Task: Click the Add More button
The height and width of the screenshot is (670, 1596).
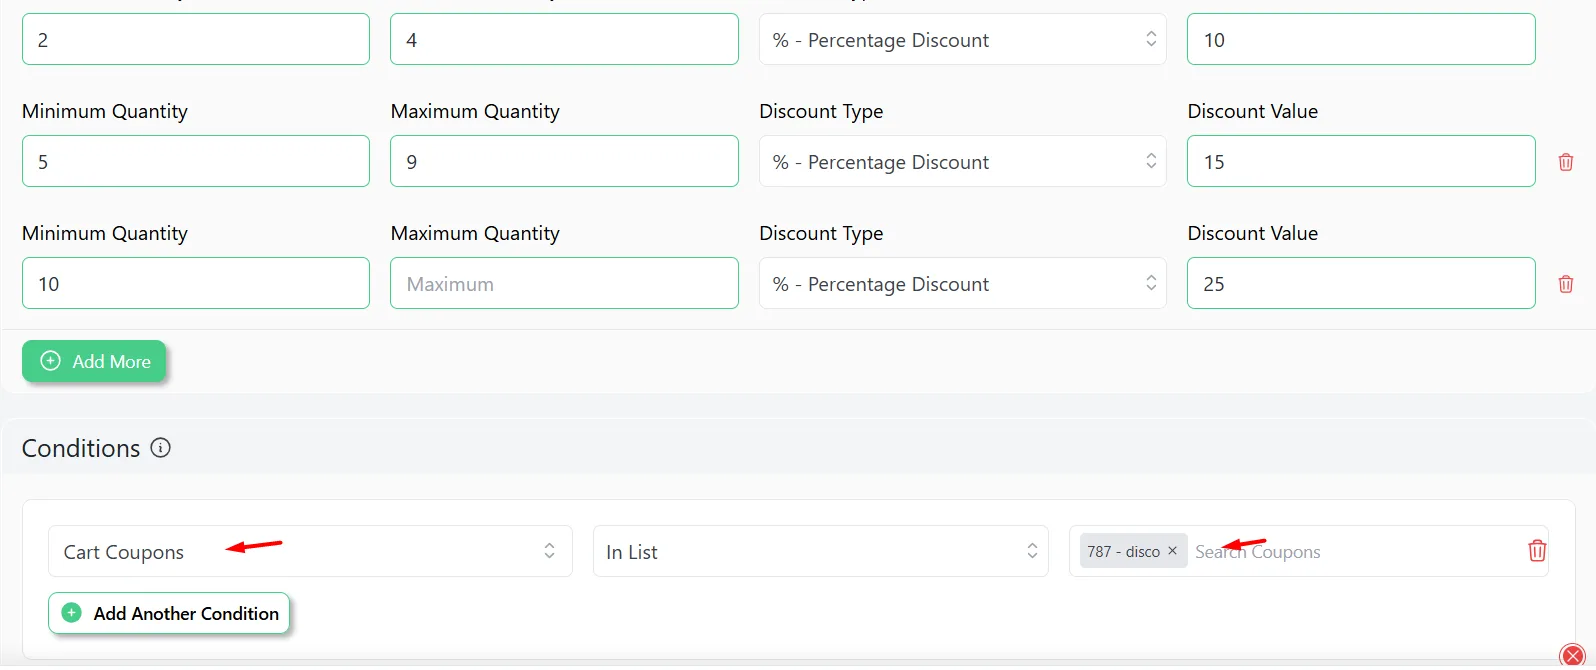Action: [x=94, y=361]
